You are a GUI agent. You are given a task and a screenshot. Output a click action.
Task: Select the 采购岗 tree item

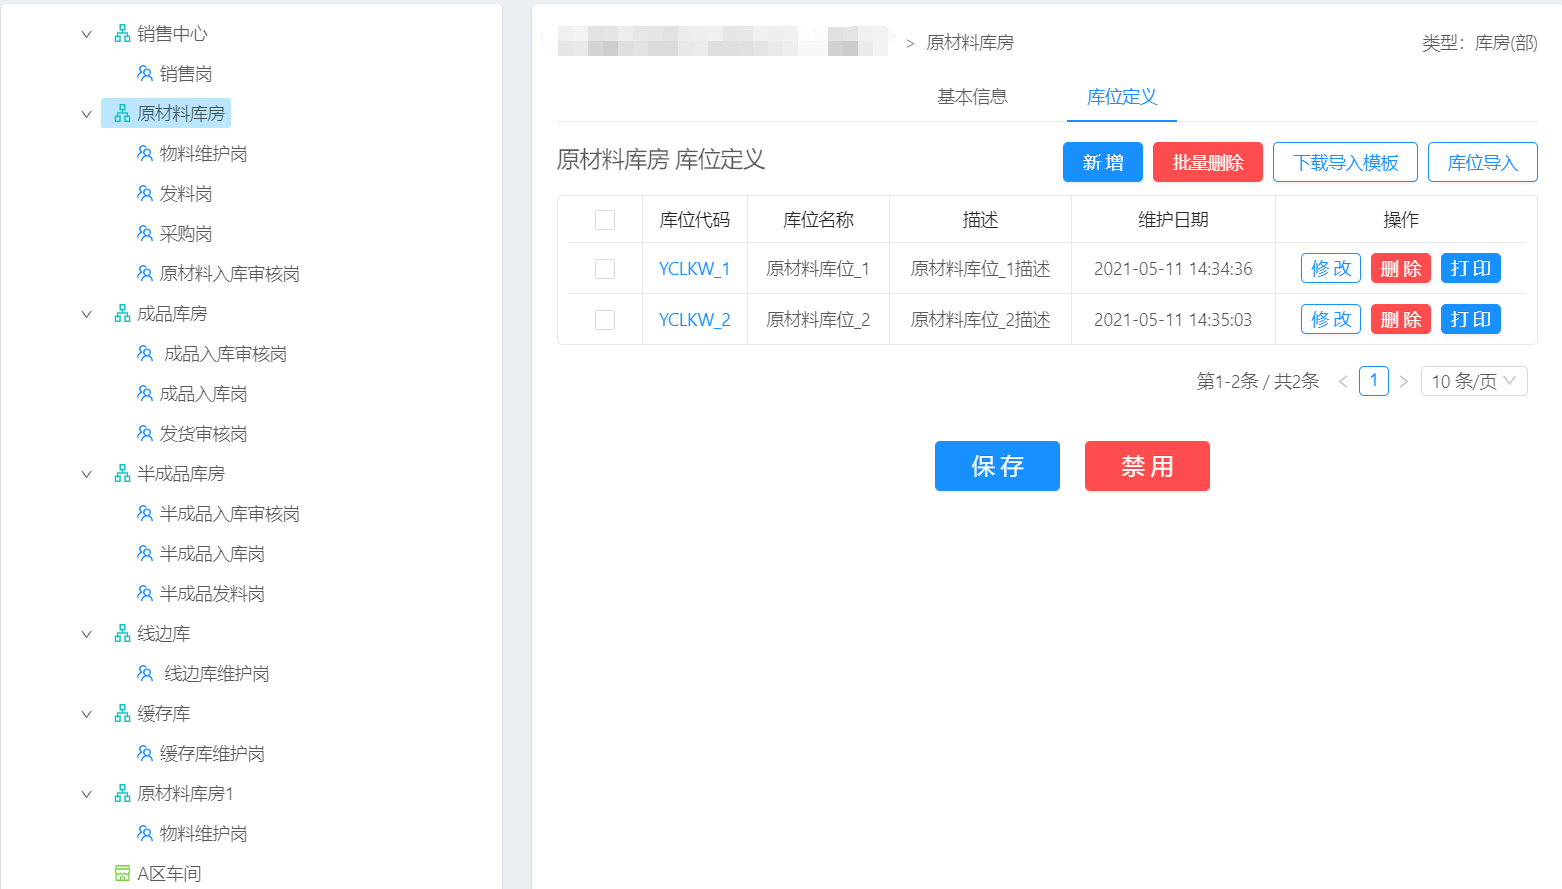[x=186, y=234]
